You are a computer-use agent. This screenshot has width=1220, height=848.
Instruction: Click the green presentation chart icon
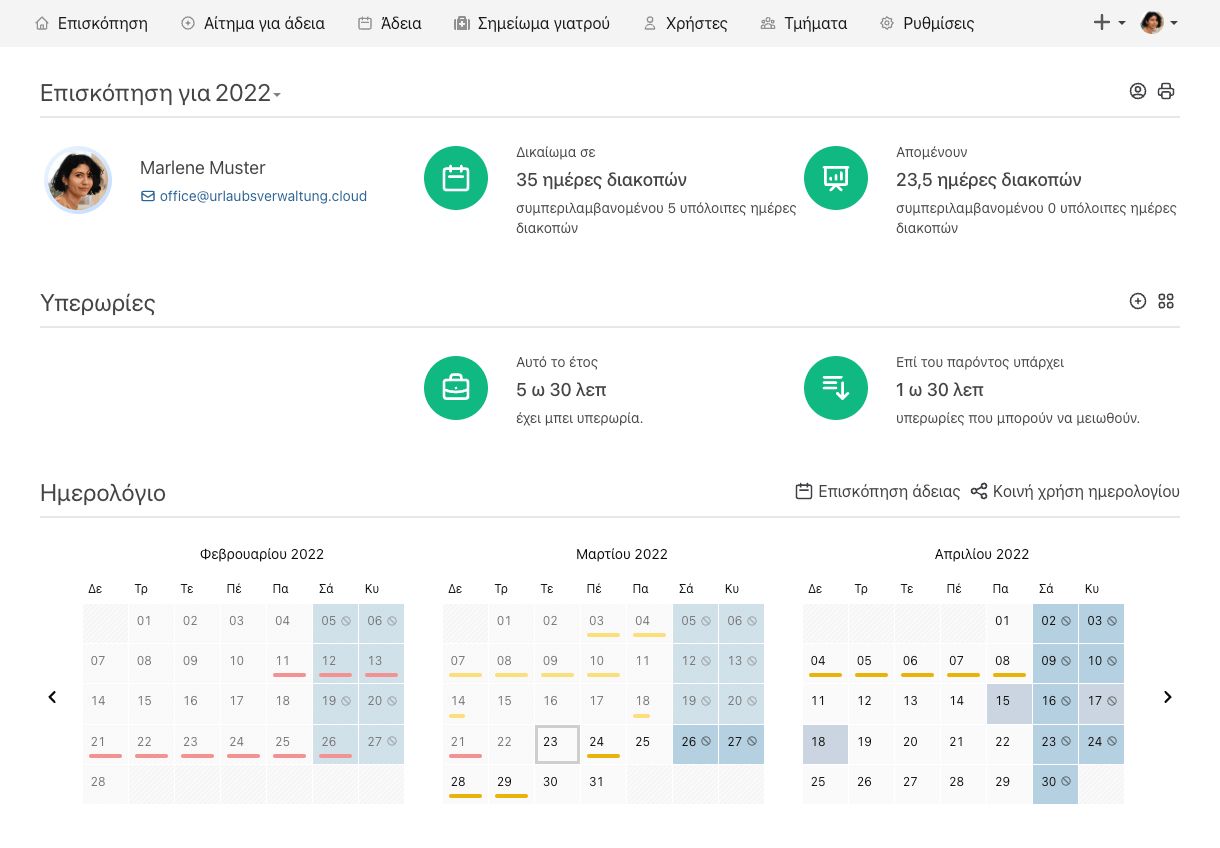pos(836,178)
